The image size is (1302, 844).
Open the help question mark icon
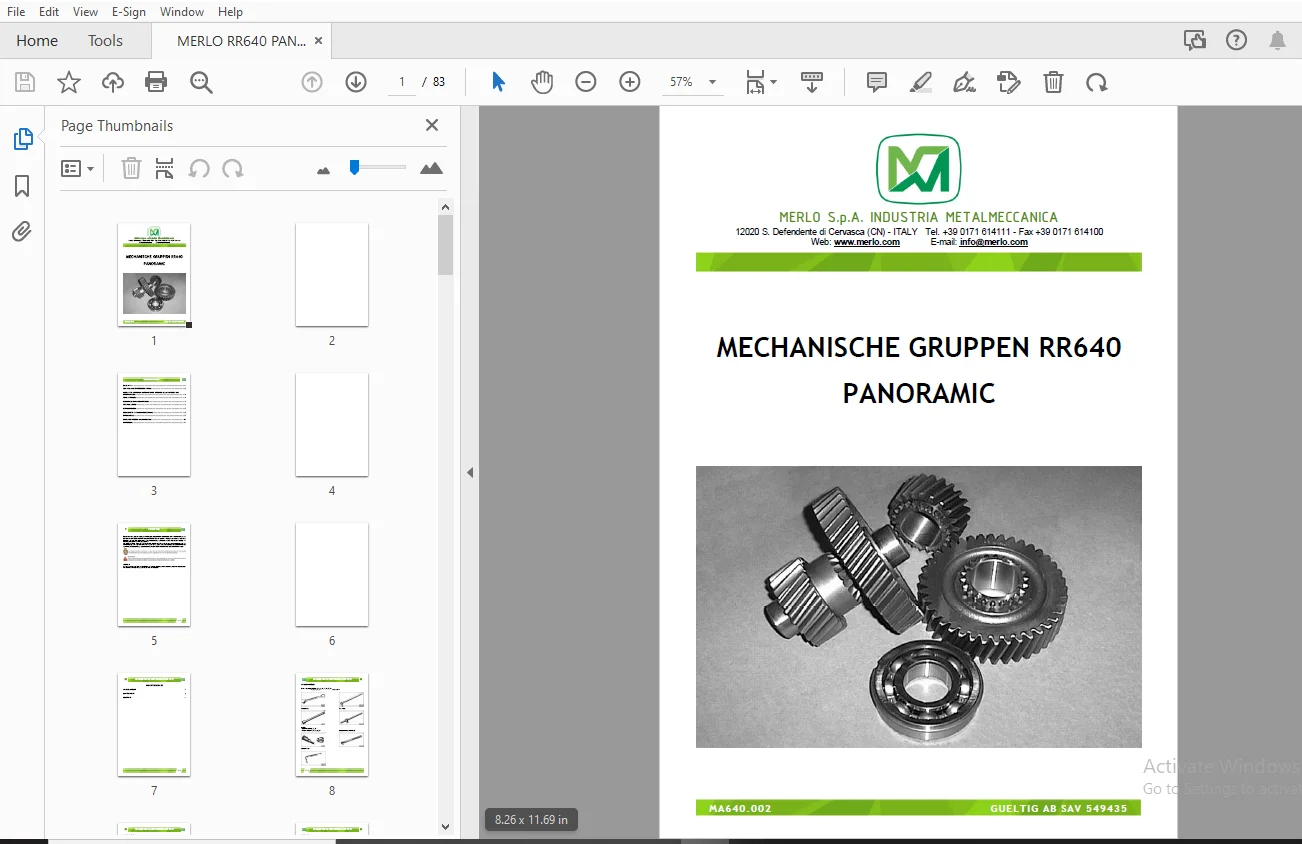pyautogui.click(x=1237, y=40)
